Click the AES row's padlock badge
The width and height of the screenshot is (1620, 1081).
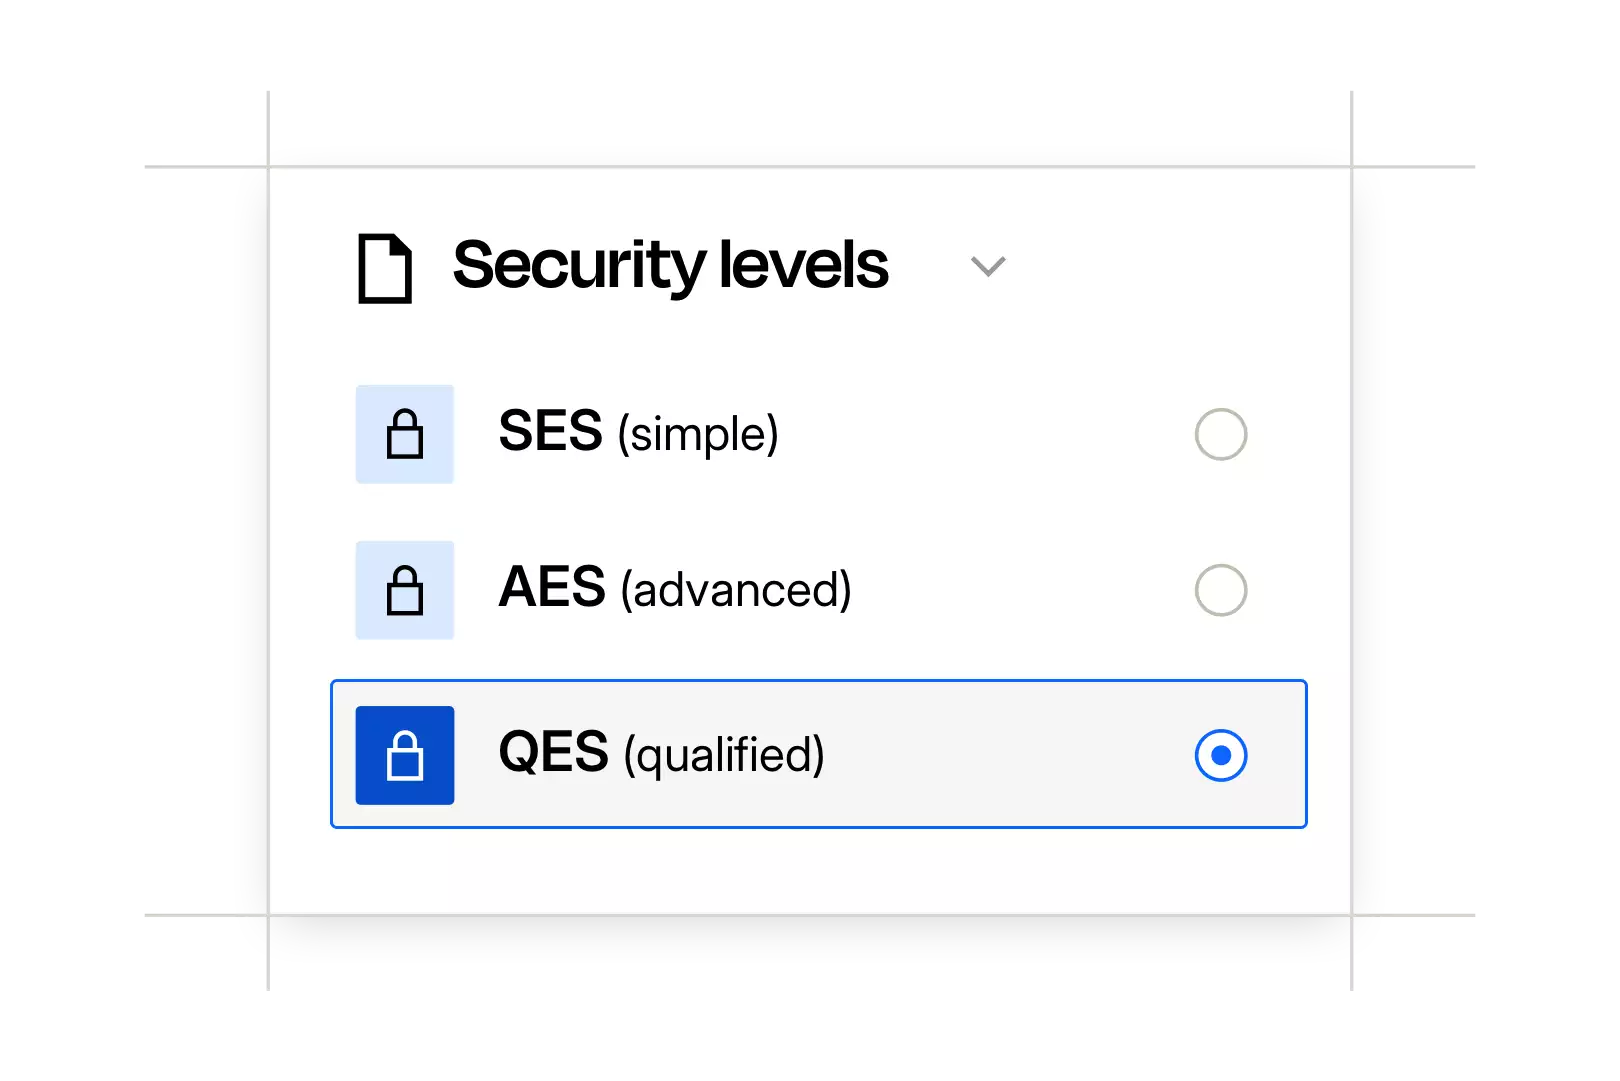[404, 590]
